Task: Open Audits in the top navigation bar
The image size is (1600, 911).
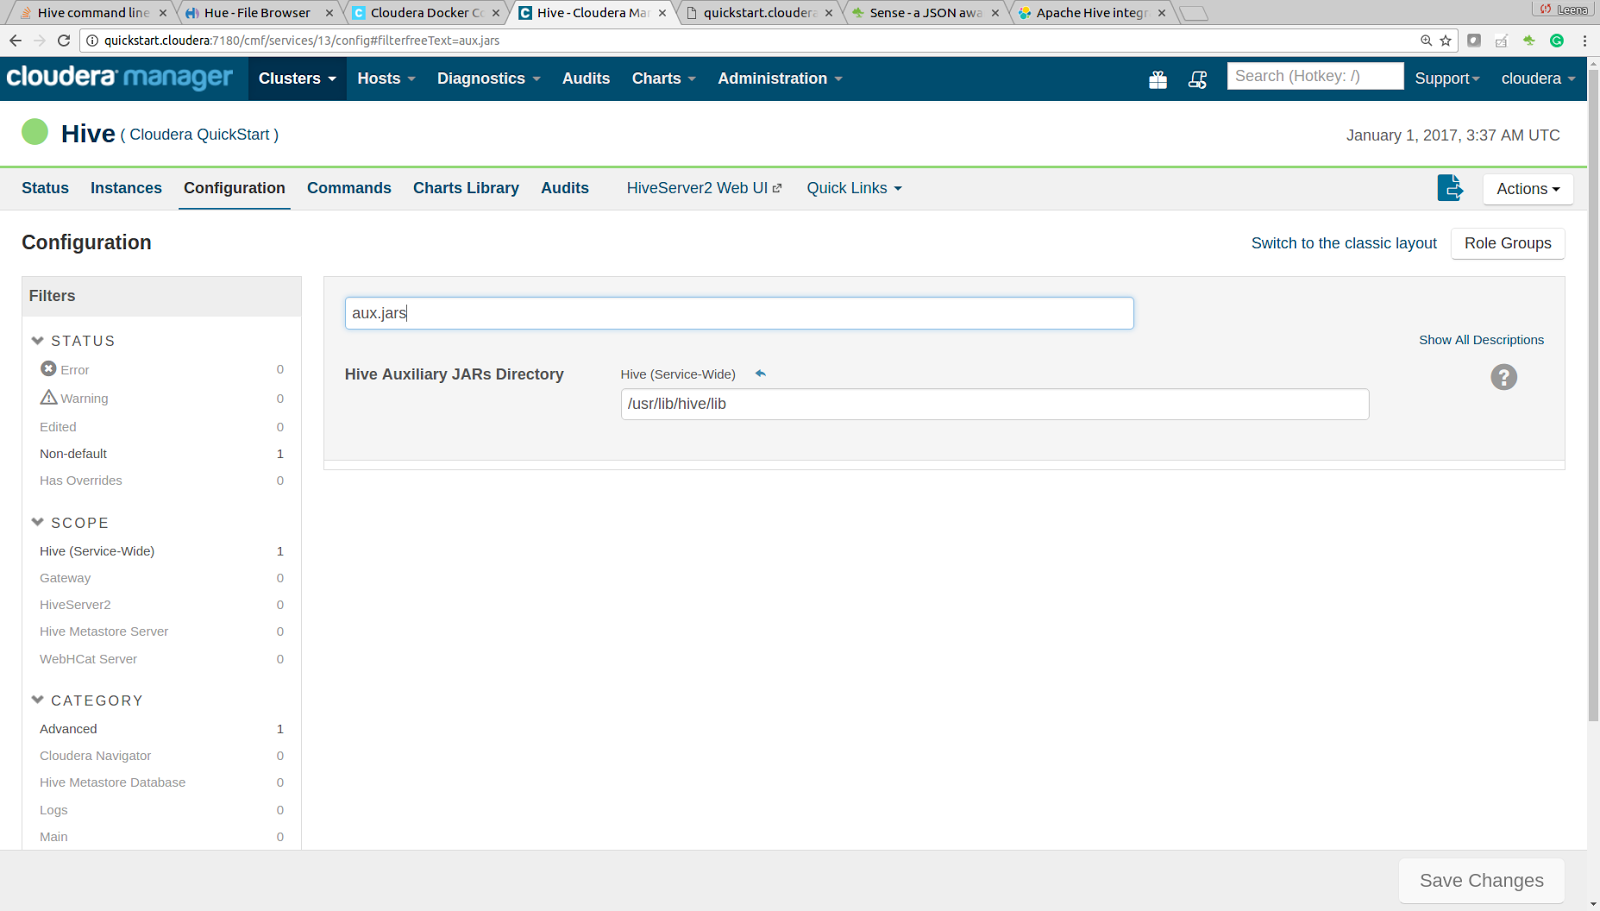Action: click(585, 78)
